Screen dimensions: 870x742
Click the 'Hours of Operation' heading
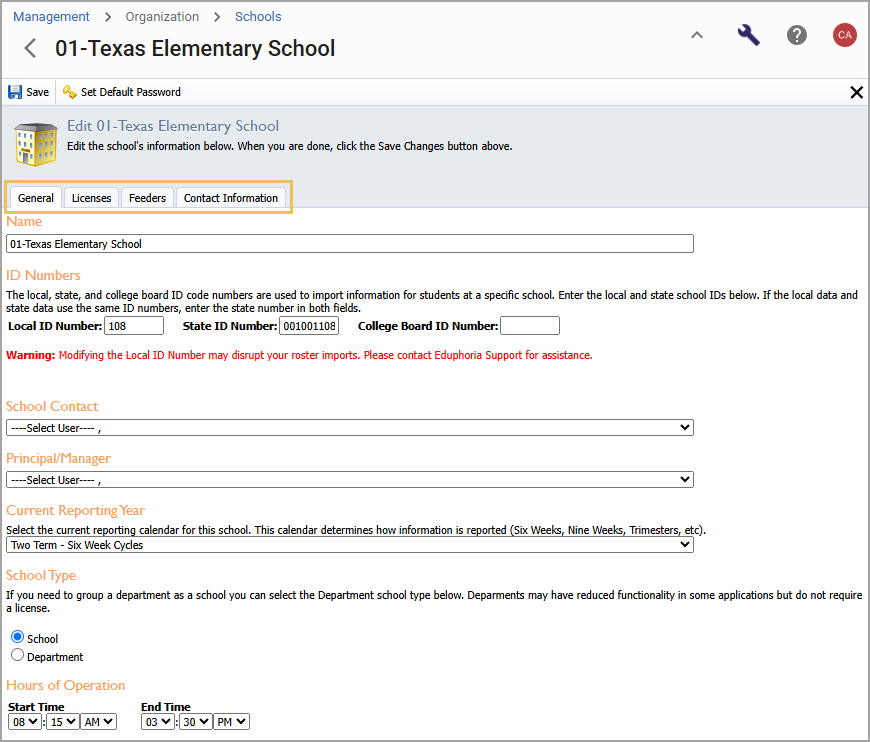65,685
